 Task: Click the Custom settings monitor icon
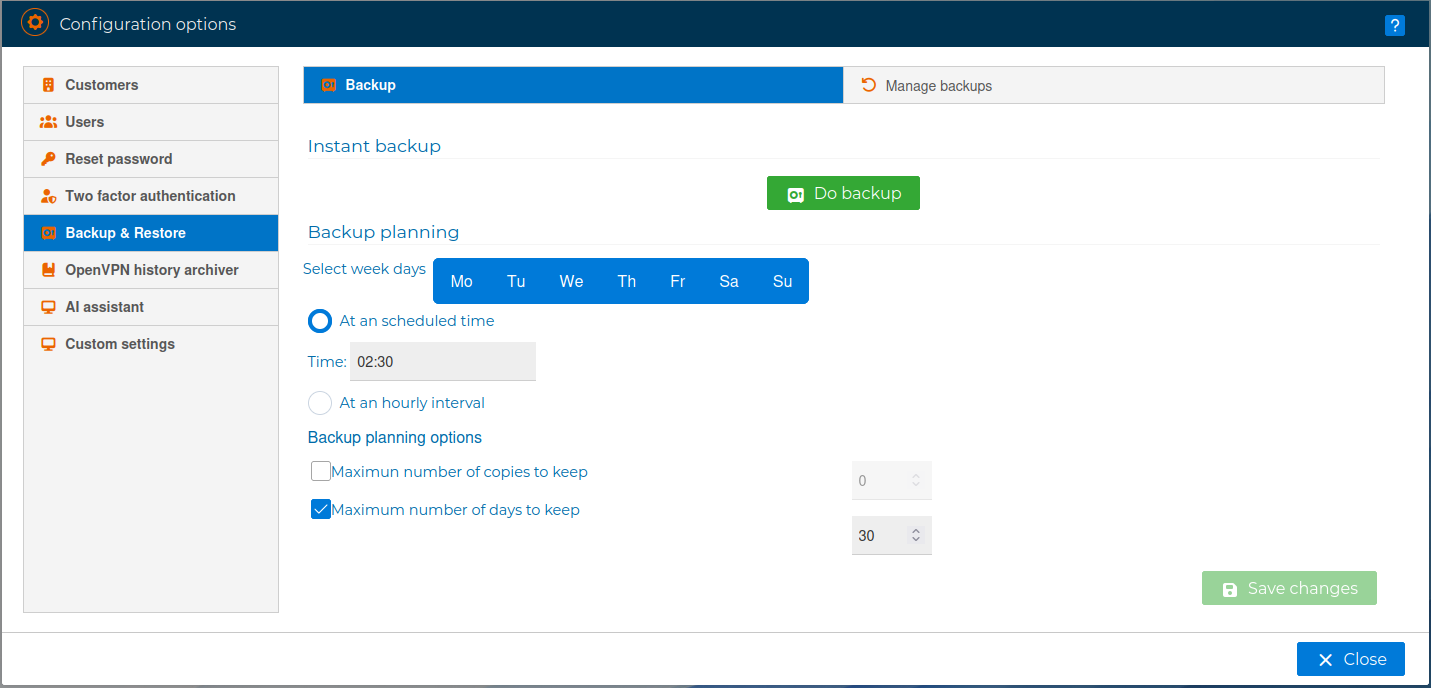coord(48,344)
